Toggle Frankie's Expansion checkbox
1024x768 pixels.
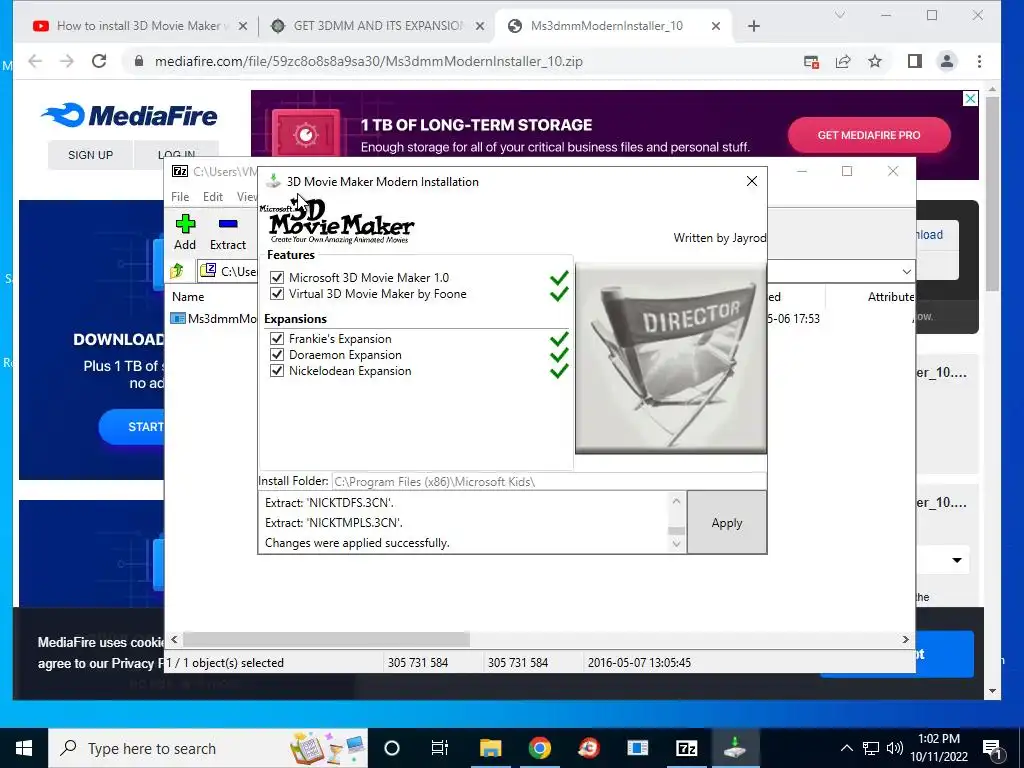coord(277,338)
